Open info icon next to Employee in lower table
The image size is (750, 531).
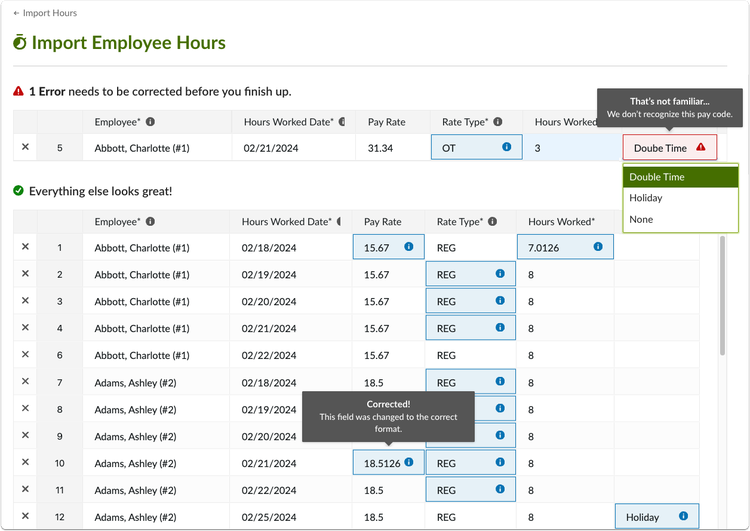pyautogui.click(x=150, y=221)
